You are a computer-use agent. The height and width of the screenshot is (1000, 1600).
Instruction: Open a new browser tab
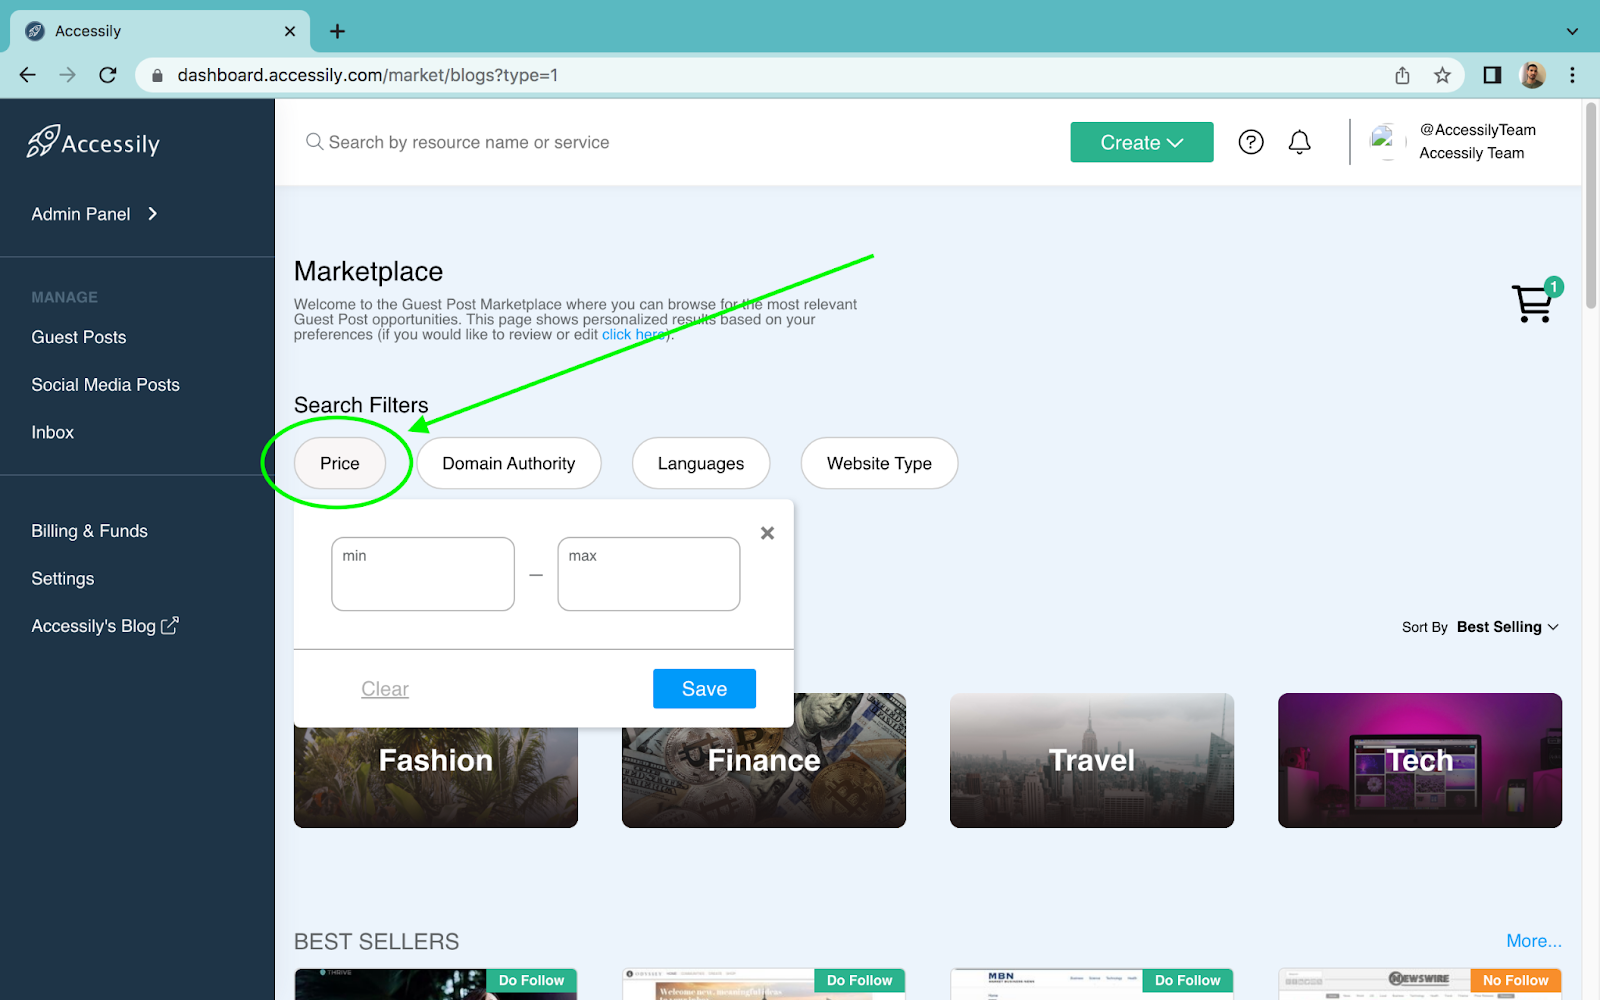tap(338, 31)
